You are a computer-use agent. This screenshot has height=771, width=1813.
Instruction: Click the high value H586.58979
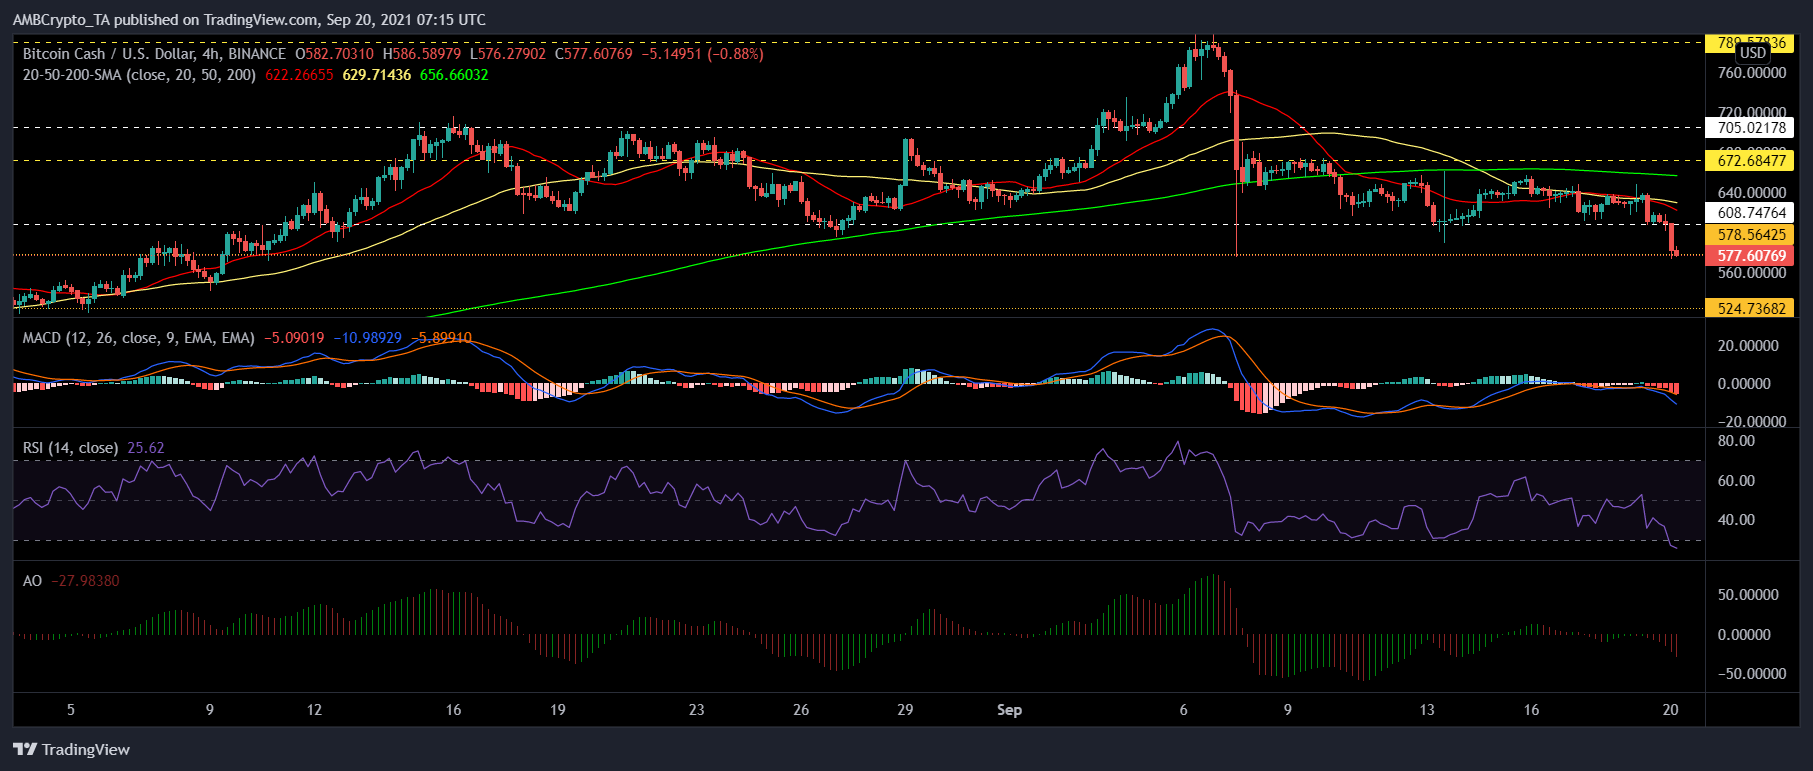pyautogui.click(x=422, y=54)
